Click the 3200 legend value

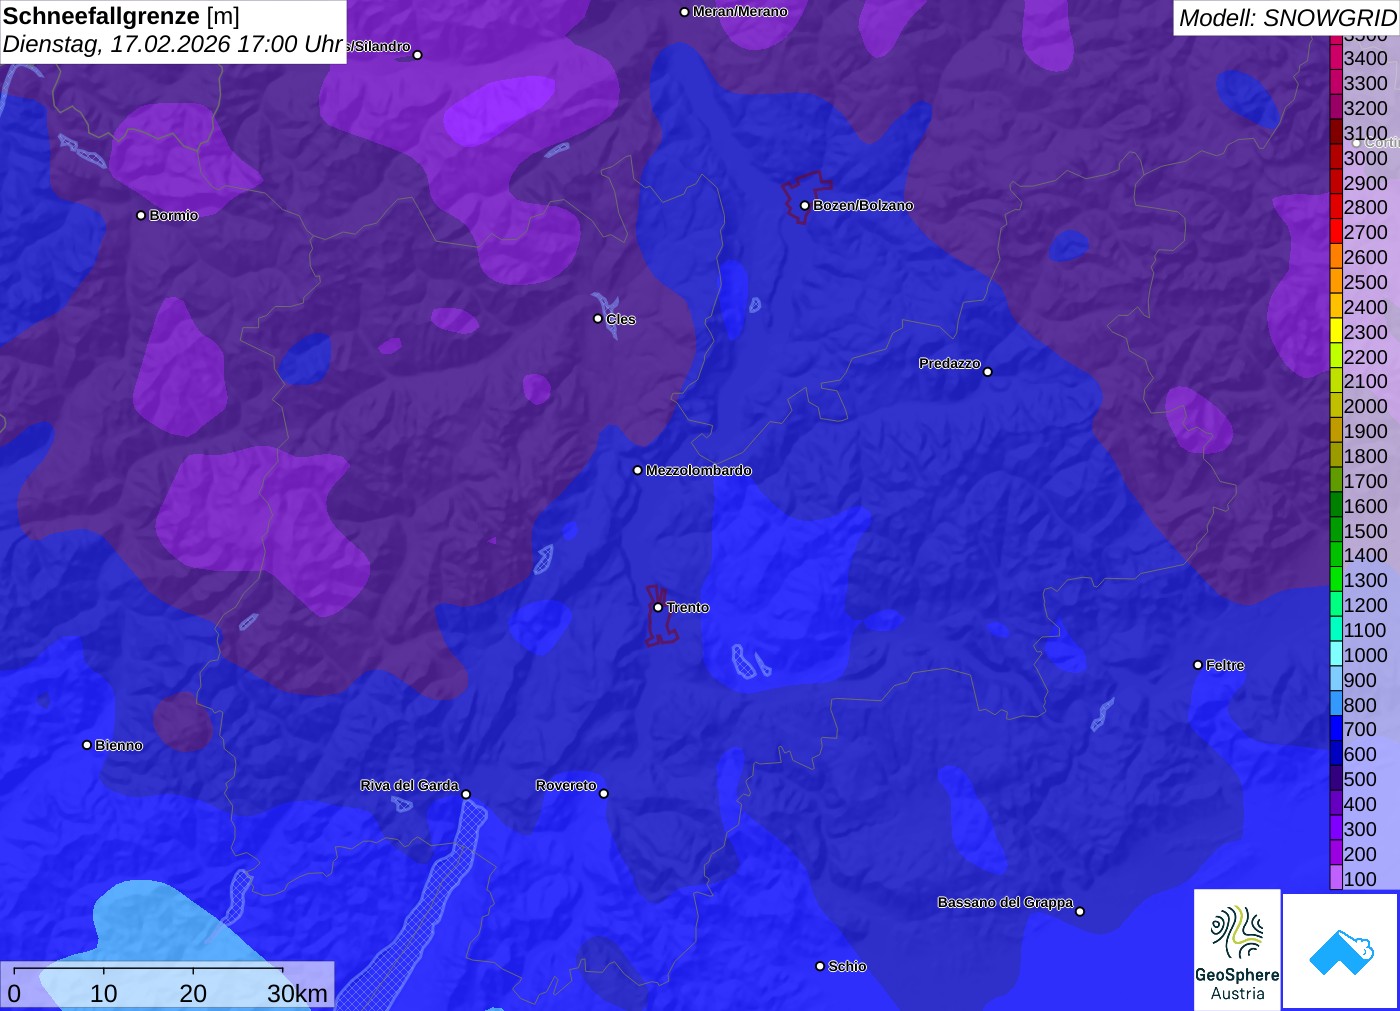1366,108
